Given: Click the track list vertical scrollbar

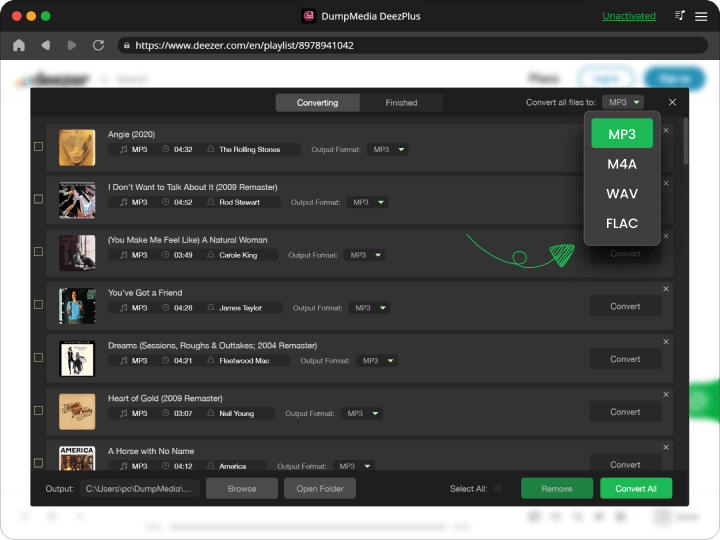Looking at the screenshot, I should coord(686,141).
